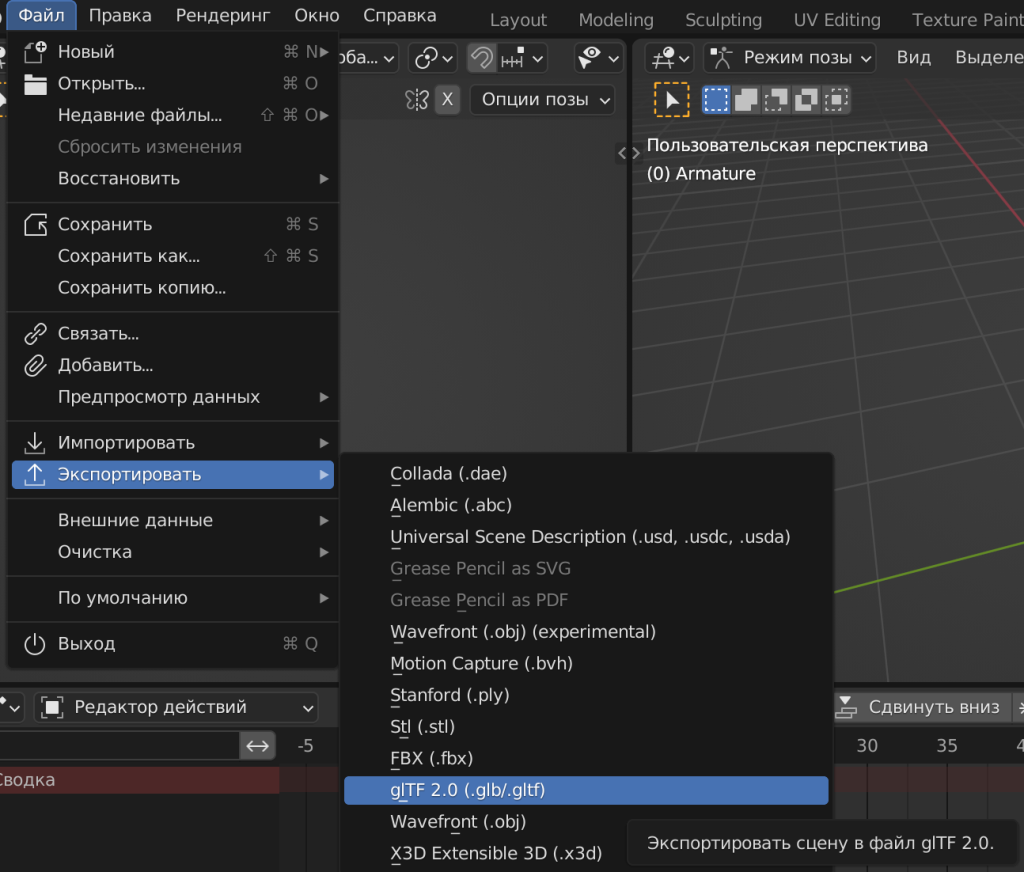
Task: Open the Вид viewport menu
Action: click(x=914, y=57)
